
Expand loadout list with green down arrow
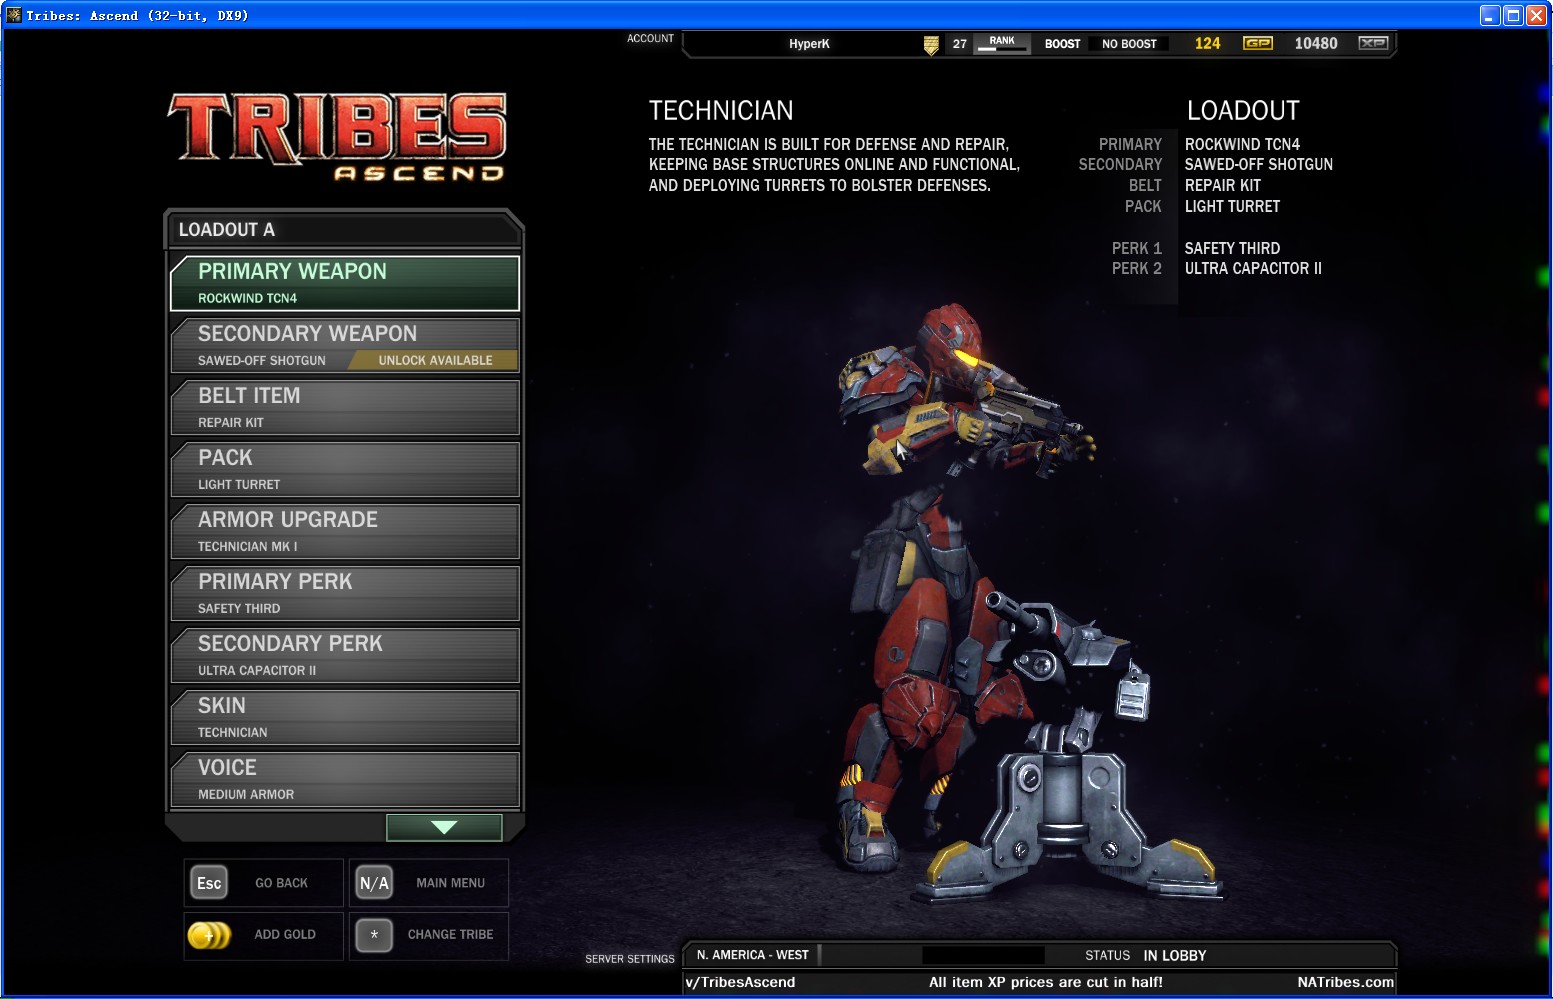tap(444, 827)
